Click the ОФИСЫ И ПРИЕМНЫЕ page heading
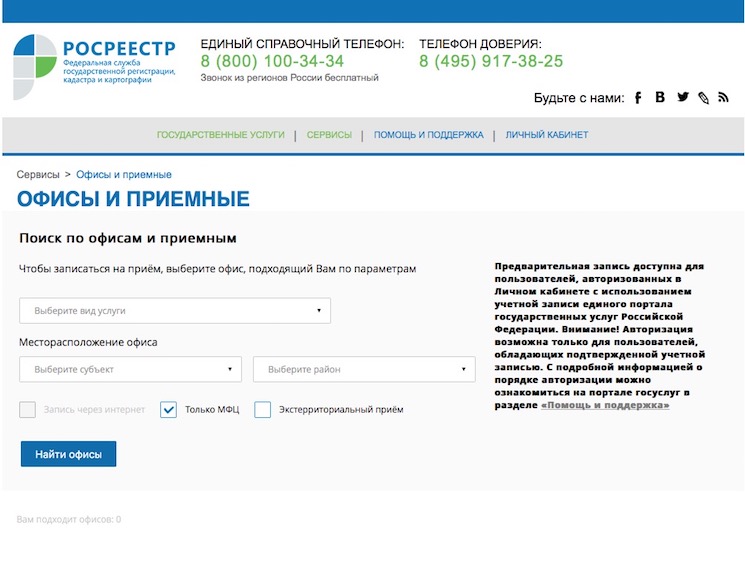Viewport: 745px width, 579px height. (x=133, y=199)
